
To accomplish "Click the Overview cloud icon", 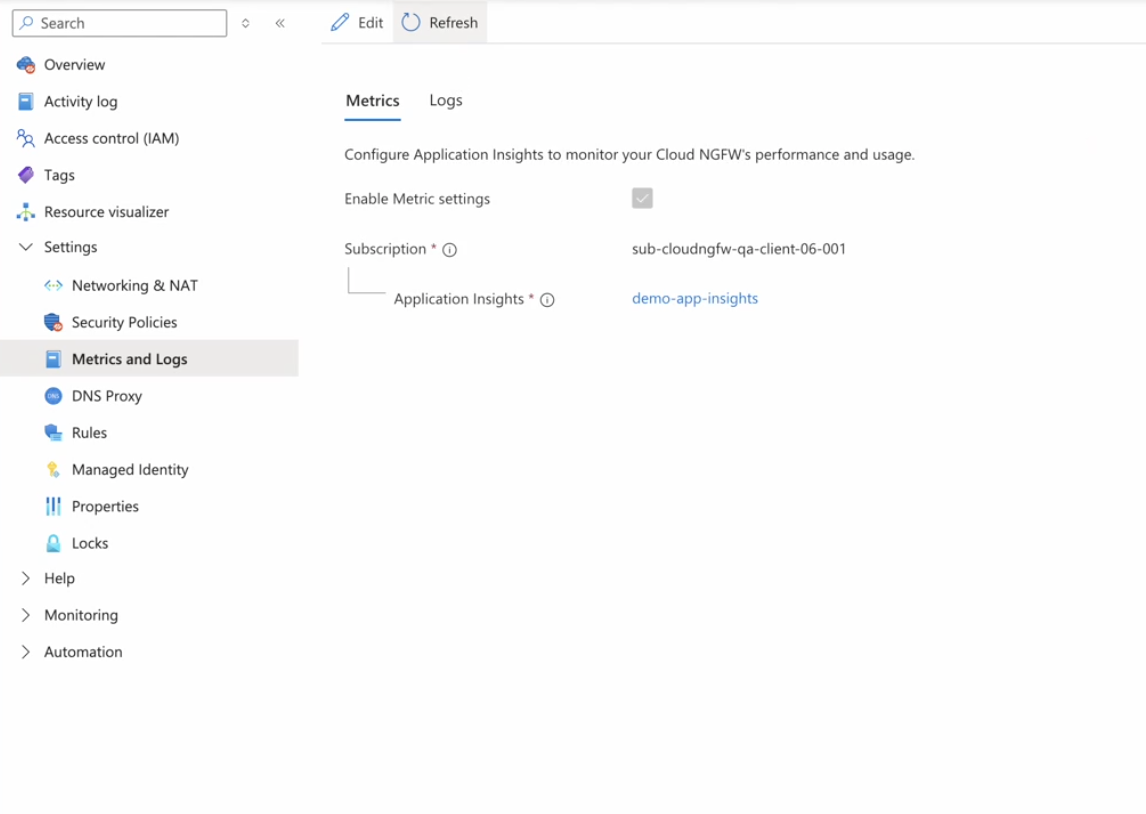I will [26, 65].
